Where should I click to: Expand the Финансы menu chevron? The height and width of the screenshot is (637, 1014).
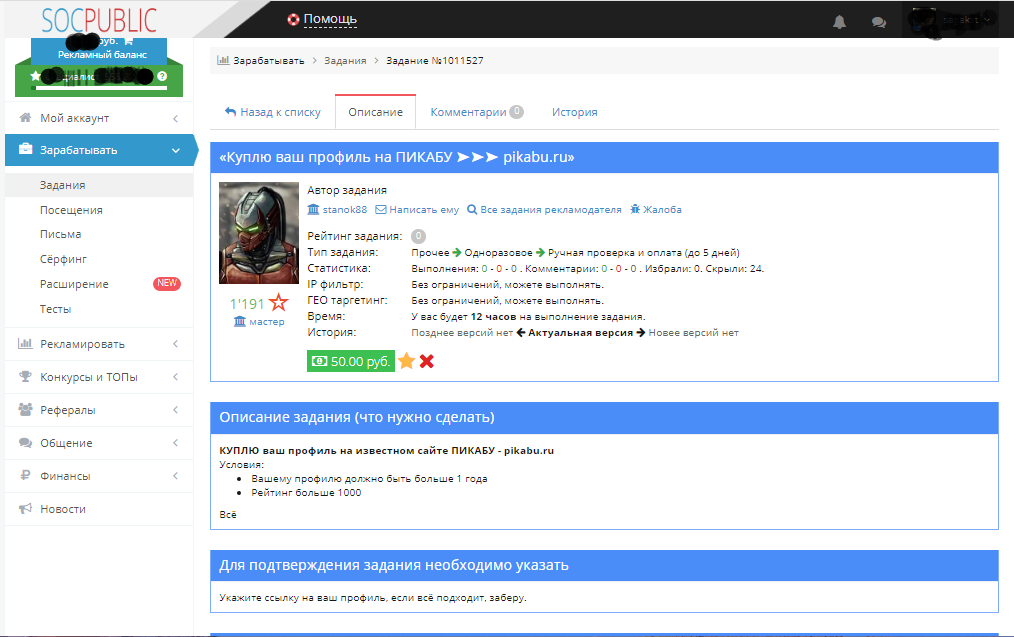coord(175,476)
